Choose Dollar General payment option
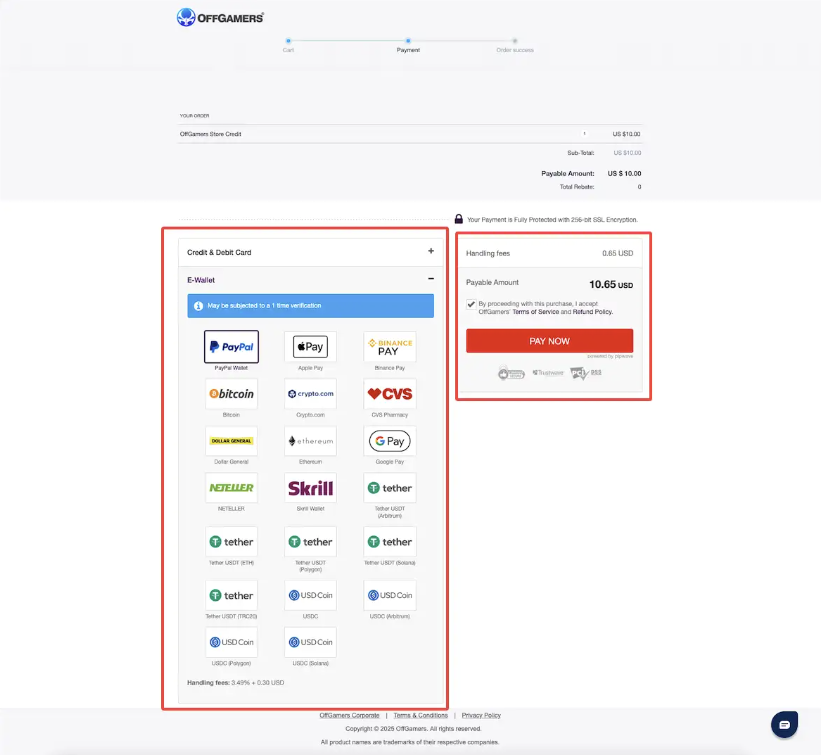Image resolution: width=821 pixels, height=755 pixels. pyautogui.click(x=231, y=441)
